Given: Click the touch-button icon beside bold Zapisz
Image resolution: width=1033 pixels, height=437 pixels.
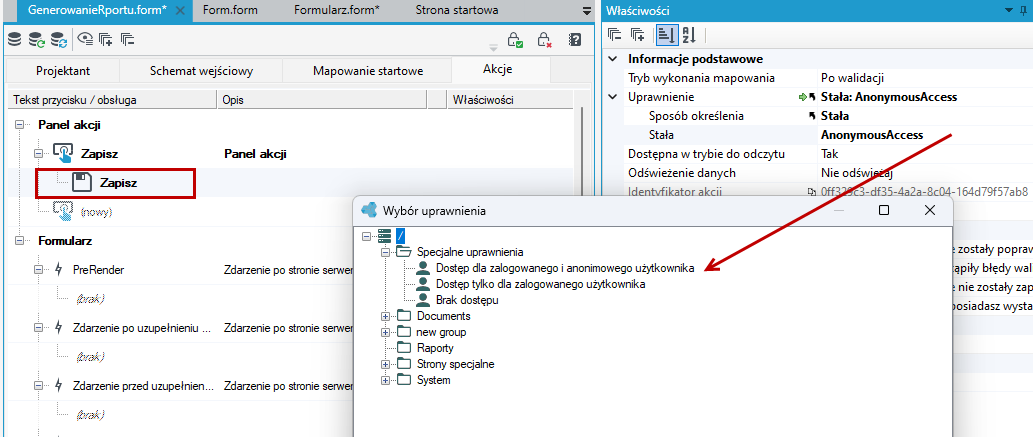Looking at the screenshot, I should tap(62, 154).
